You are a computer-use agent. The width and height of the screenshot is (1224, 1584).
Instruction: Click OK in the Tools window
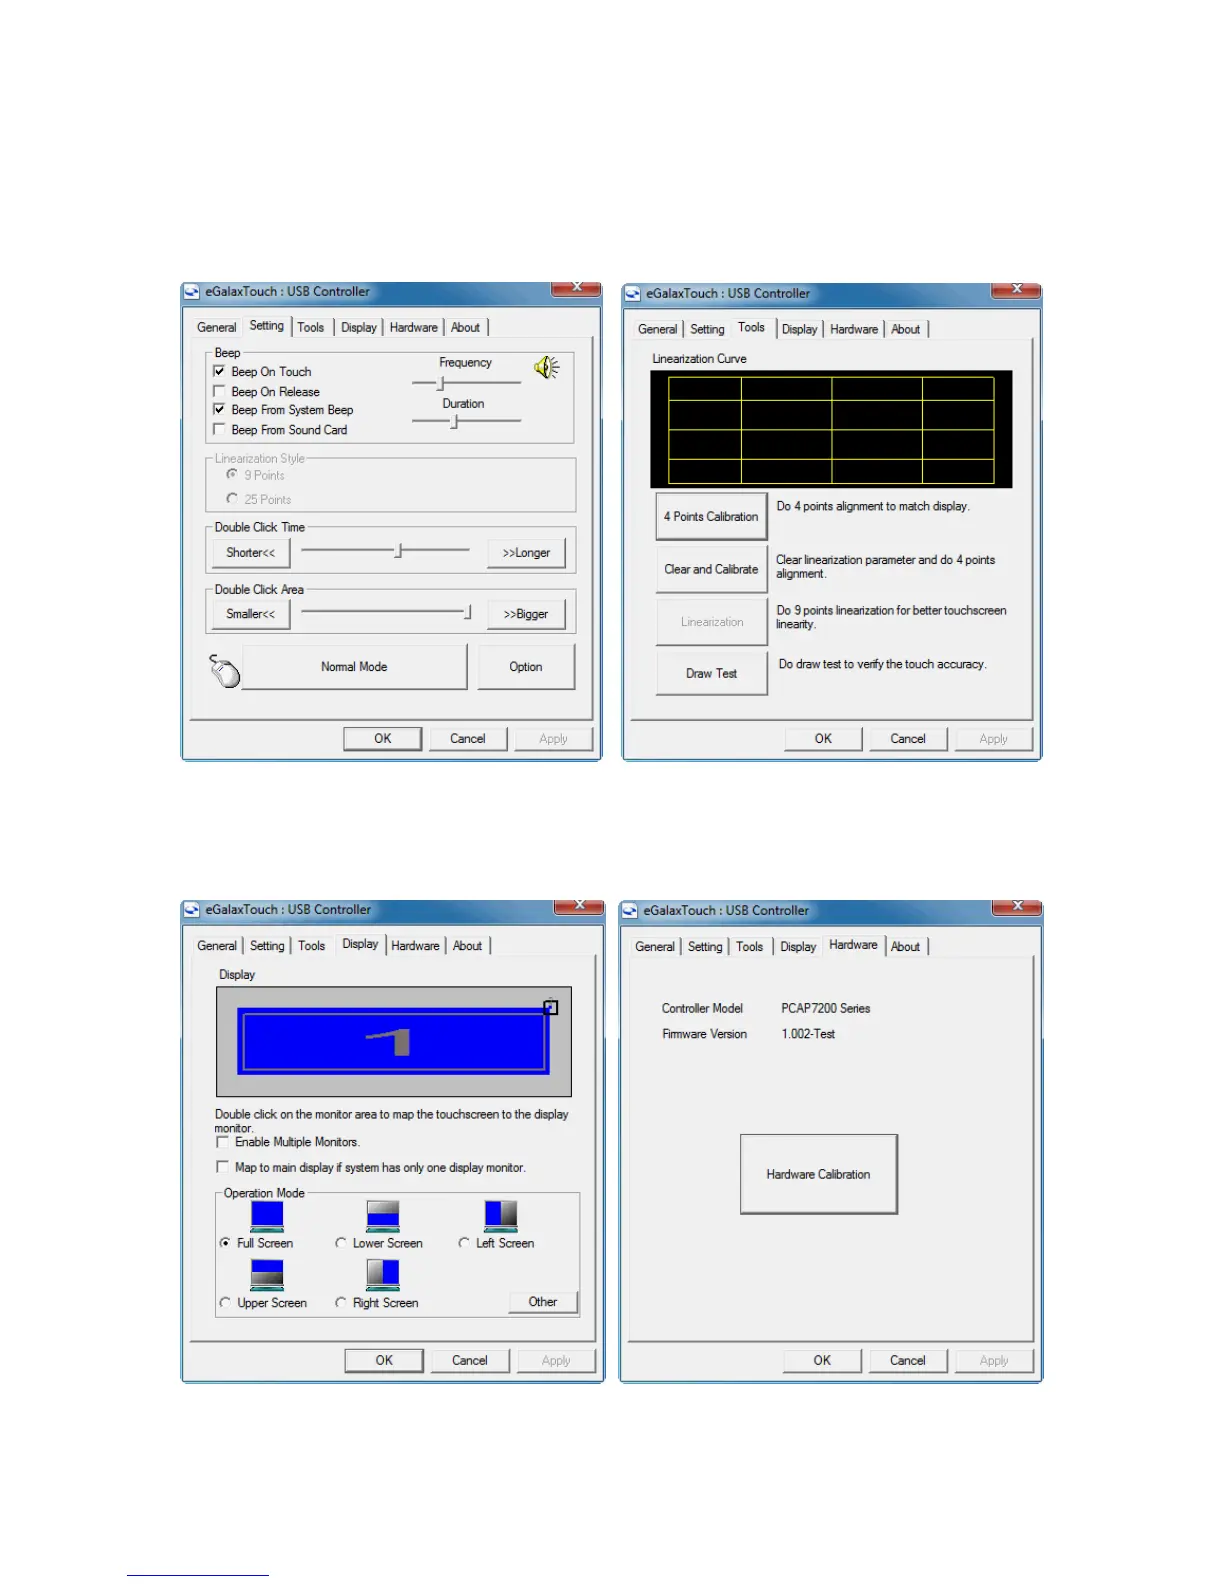[823, 739]
